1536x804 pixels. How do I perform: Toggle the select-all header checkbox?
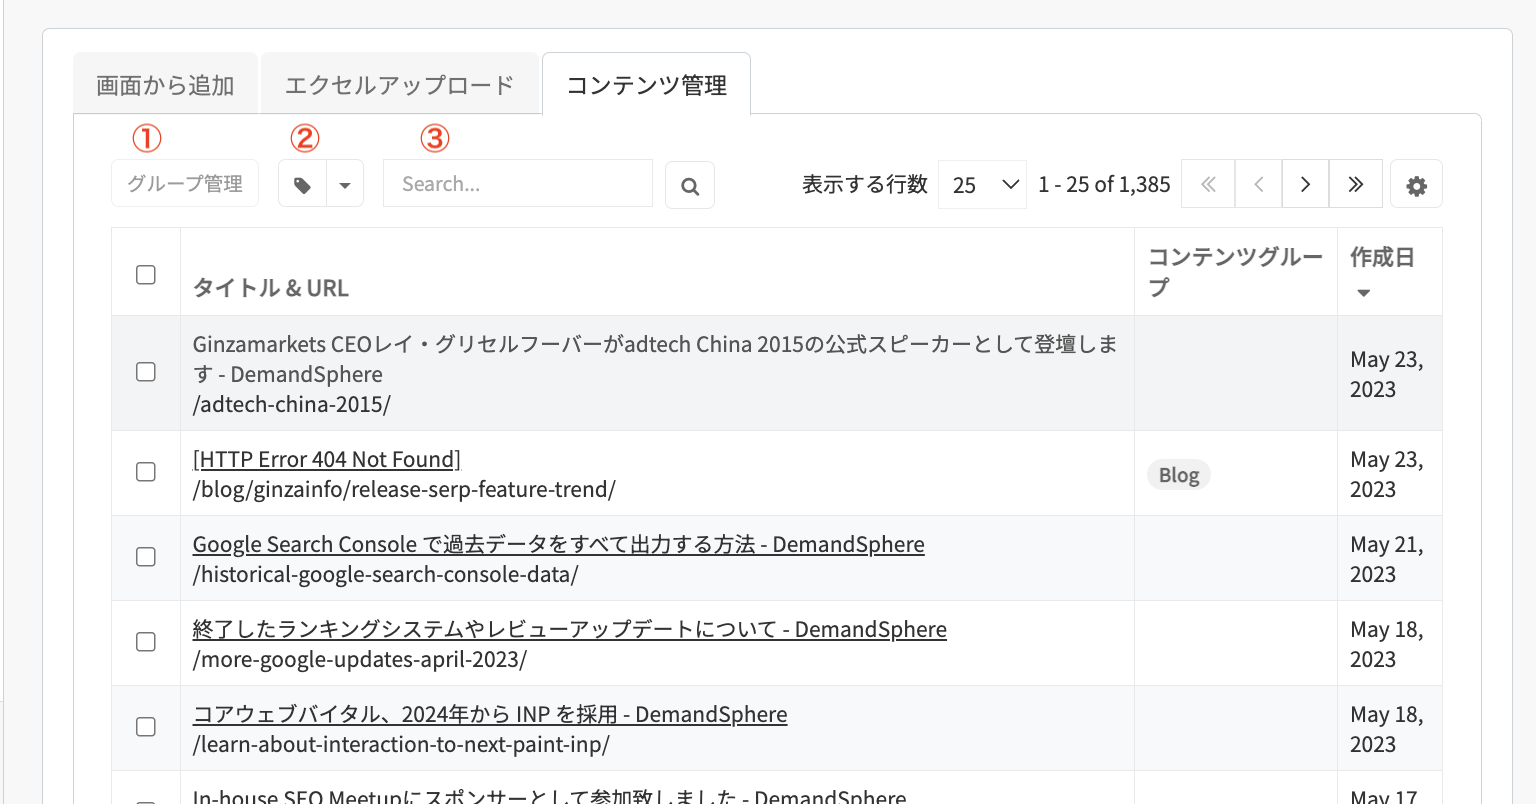[146, 274]
